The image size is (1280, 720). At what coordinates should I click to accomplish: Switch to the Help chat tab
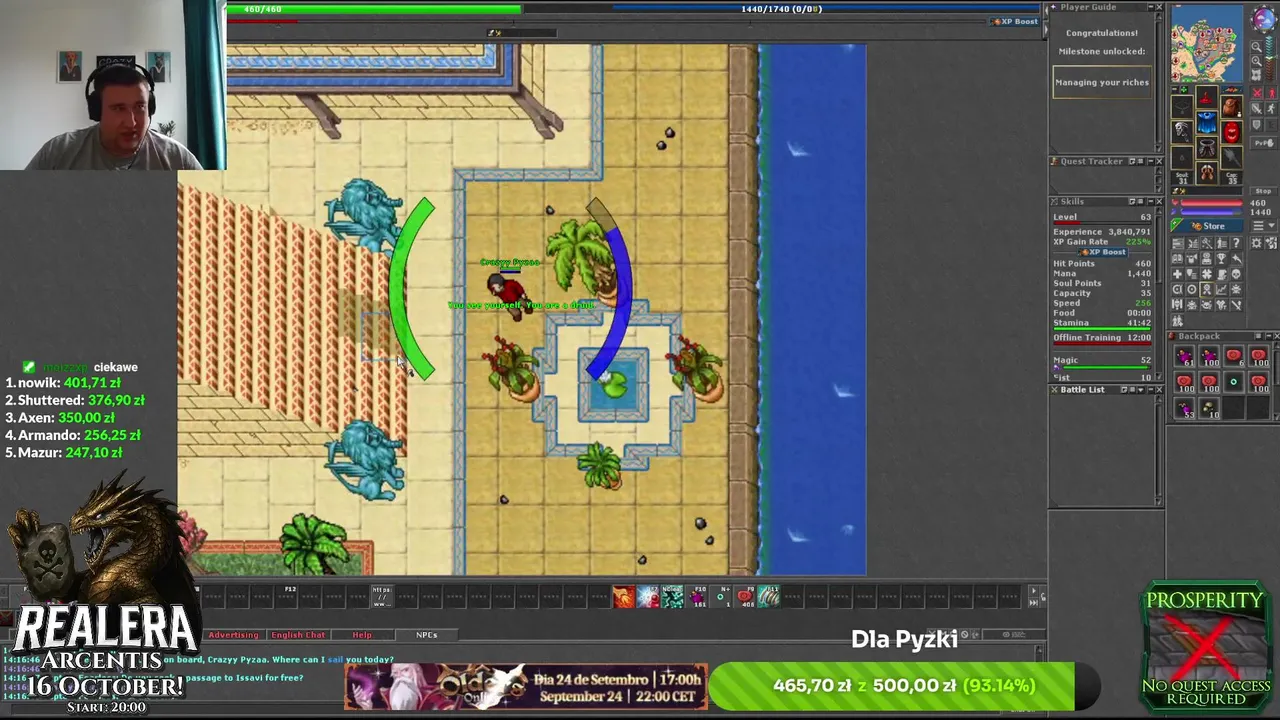point(362,635)
